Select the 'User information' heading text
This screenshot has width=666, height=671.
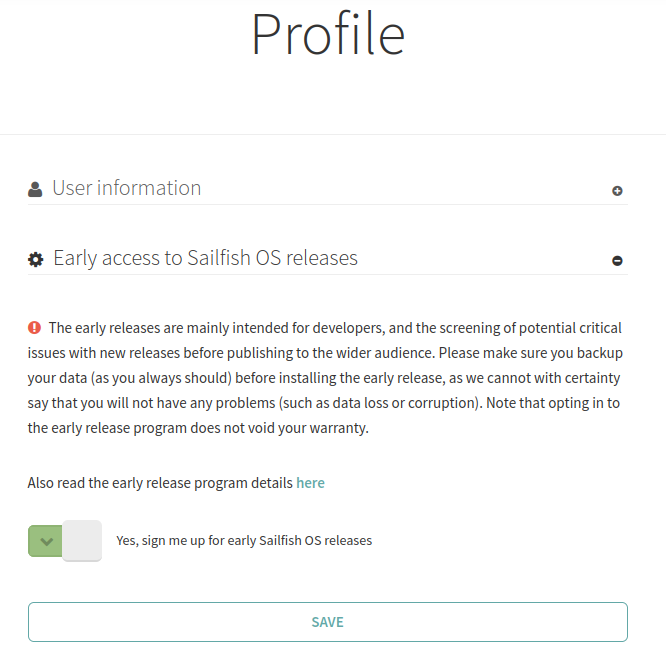click(126, 188)
